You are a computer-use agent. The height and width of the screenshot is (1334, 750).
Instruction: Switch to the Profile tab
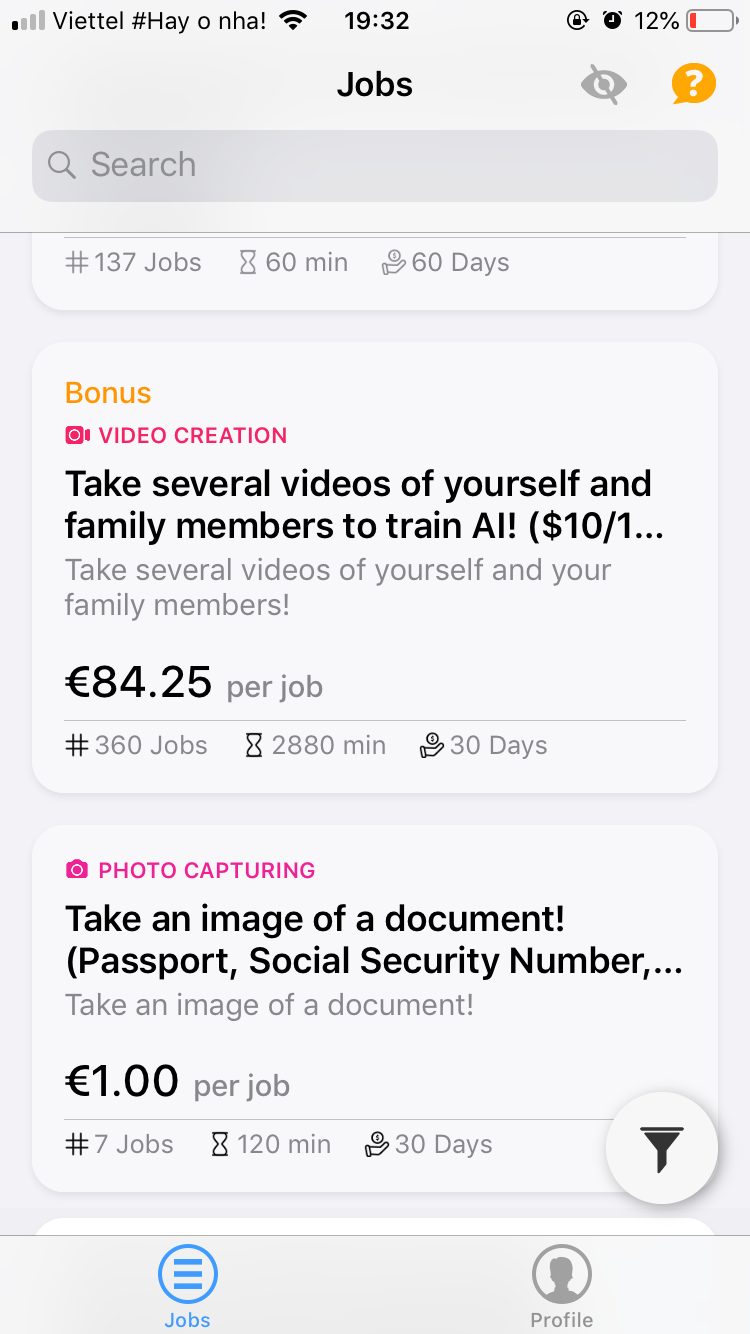pos(562,1286)
